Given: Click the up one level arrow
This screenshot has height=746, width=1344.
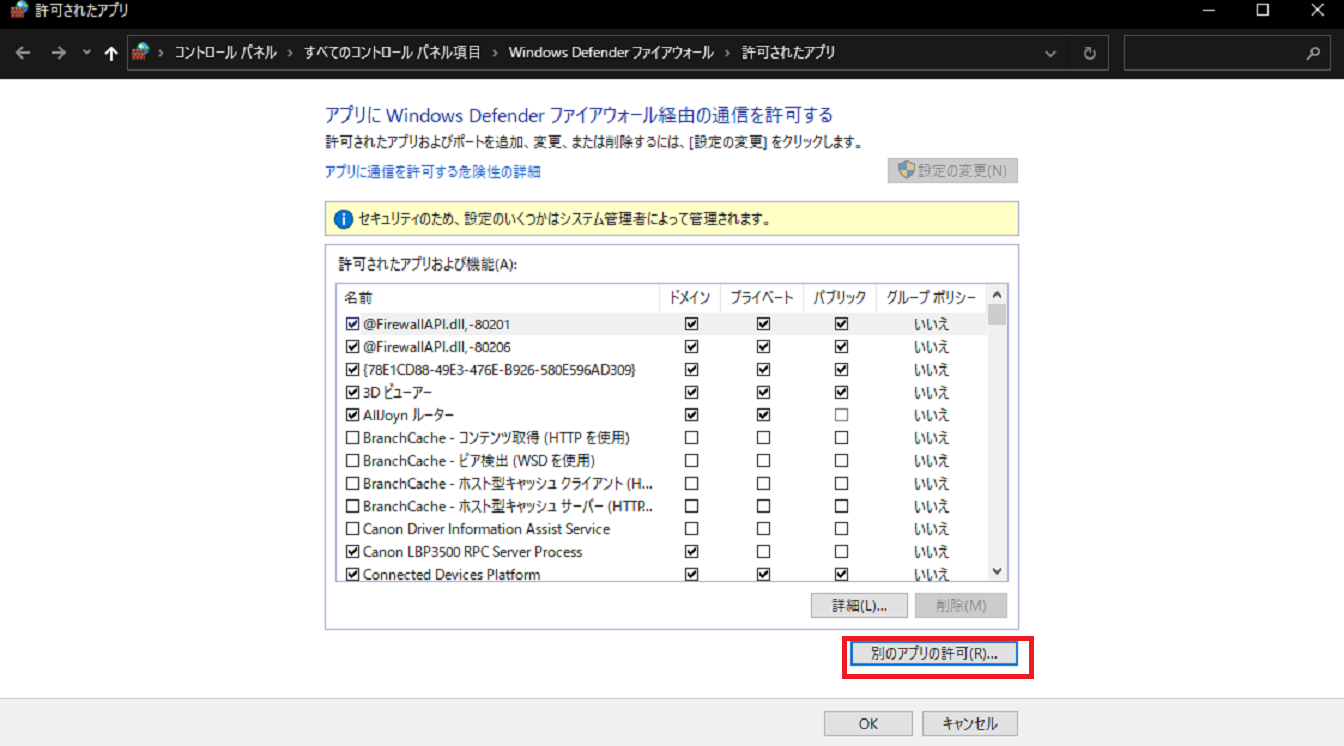Looking at the screenshot, I should (x=110, y=53).
